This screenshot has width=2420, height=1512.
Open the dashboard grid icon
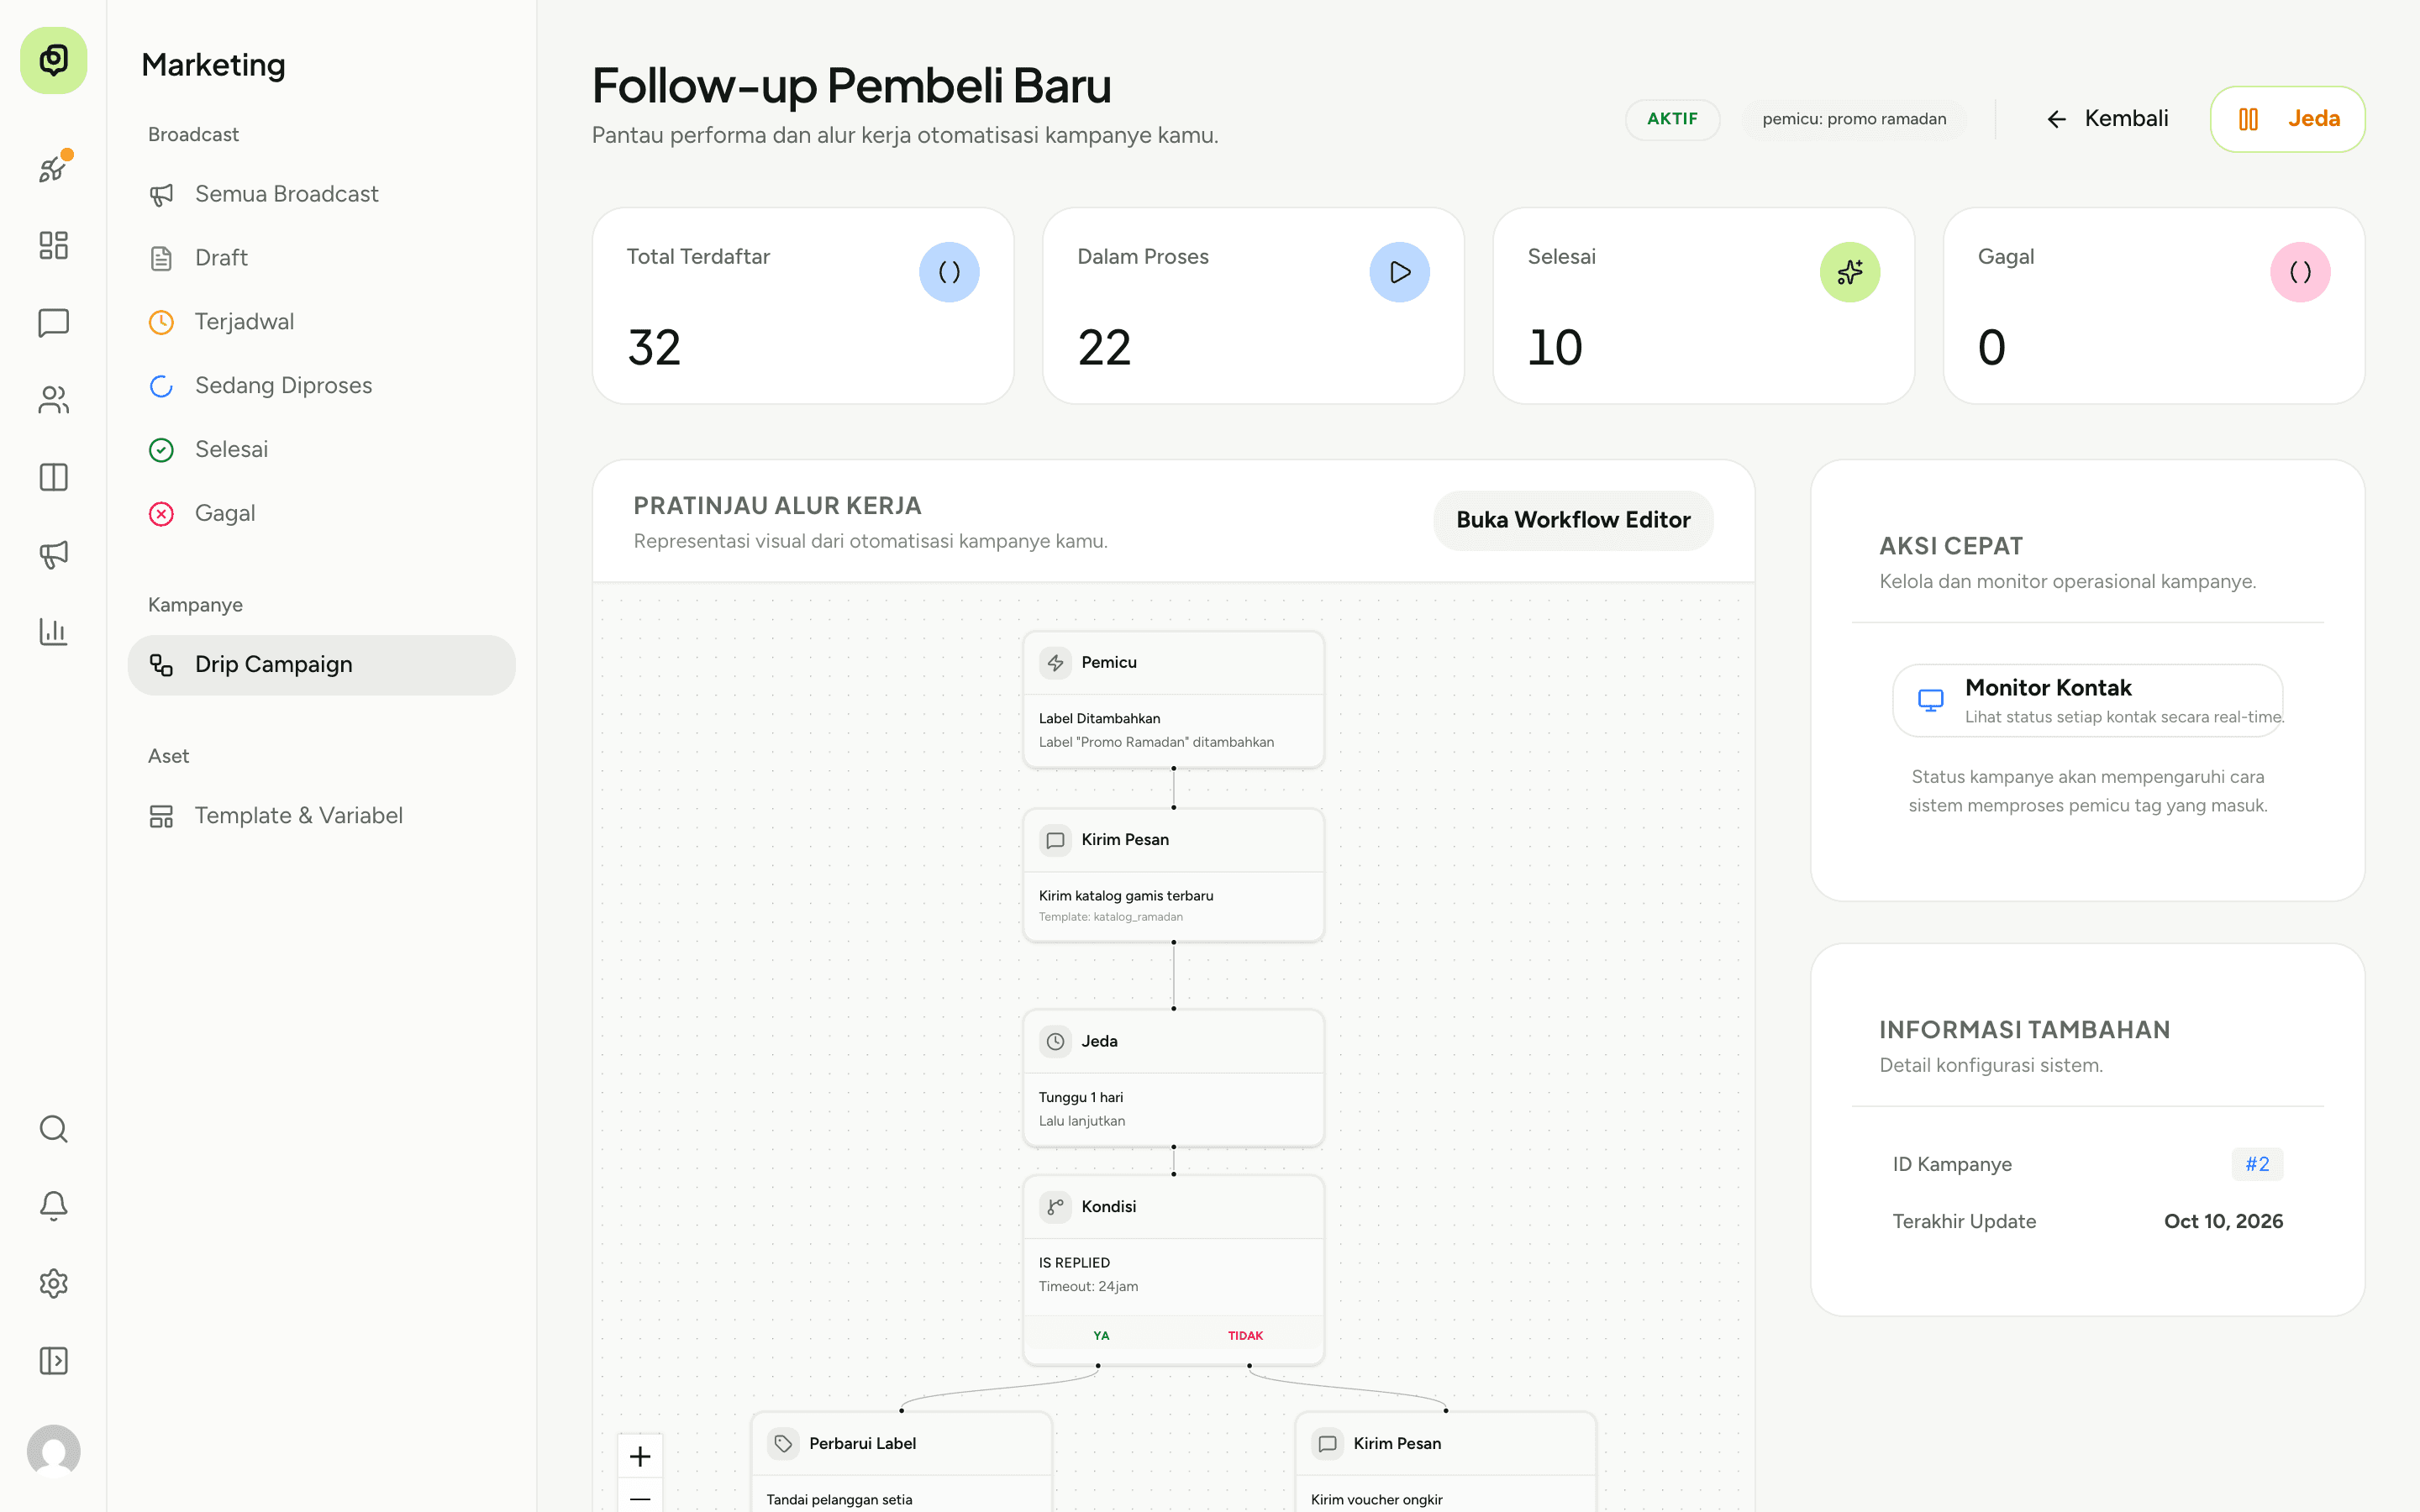tap(53, 245)
